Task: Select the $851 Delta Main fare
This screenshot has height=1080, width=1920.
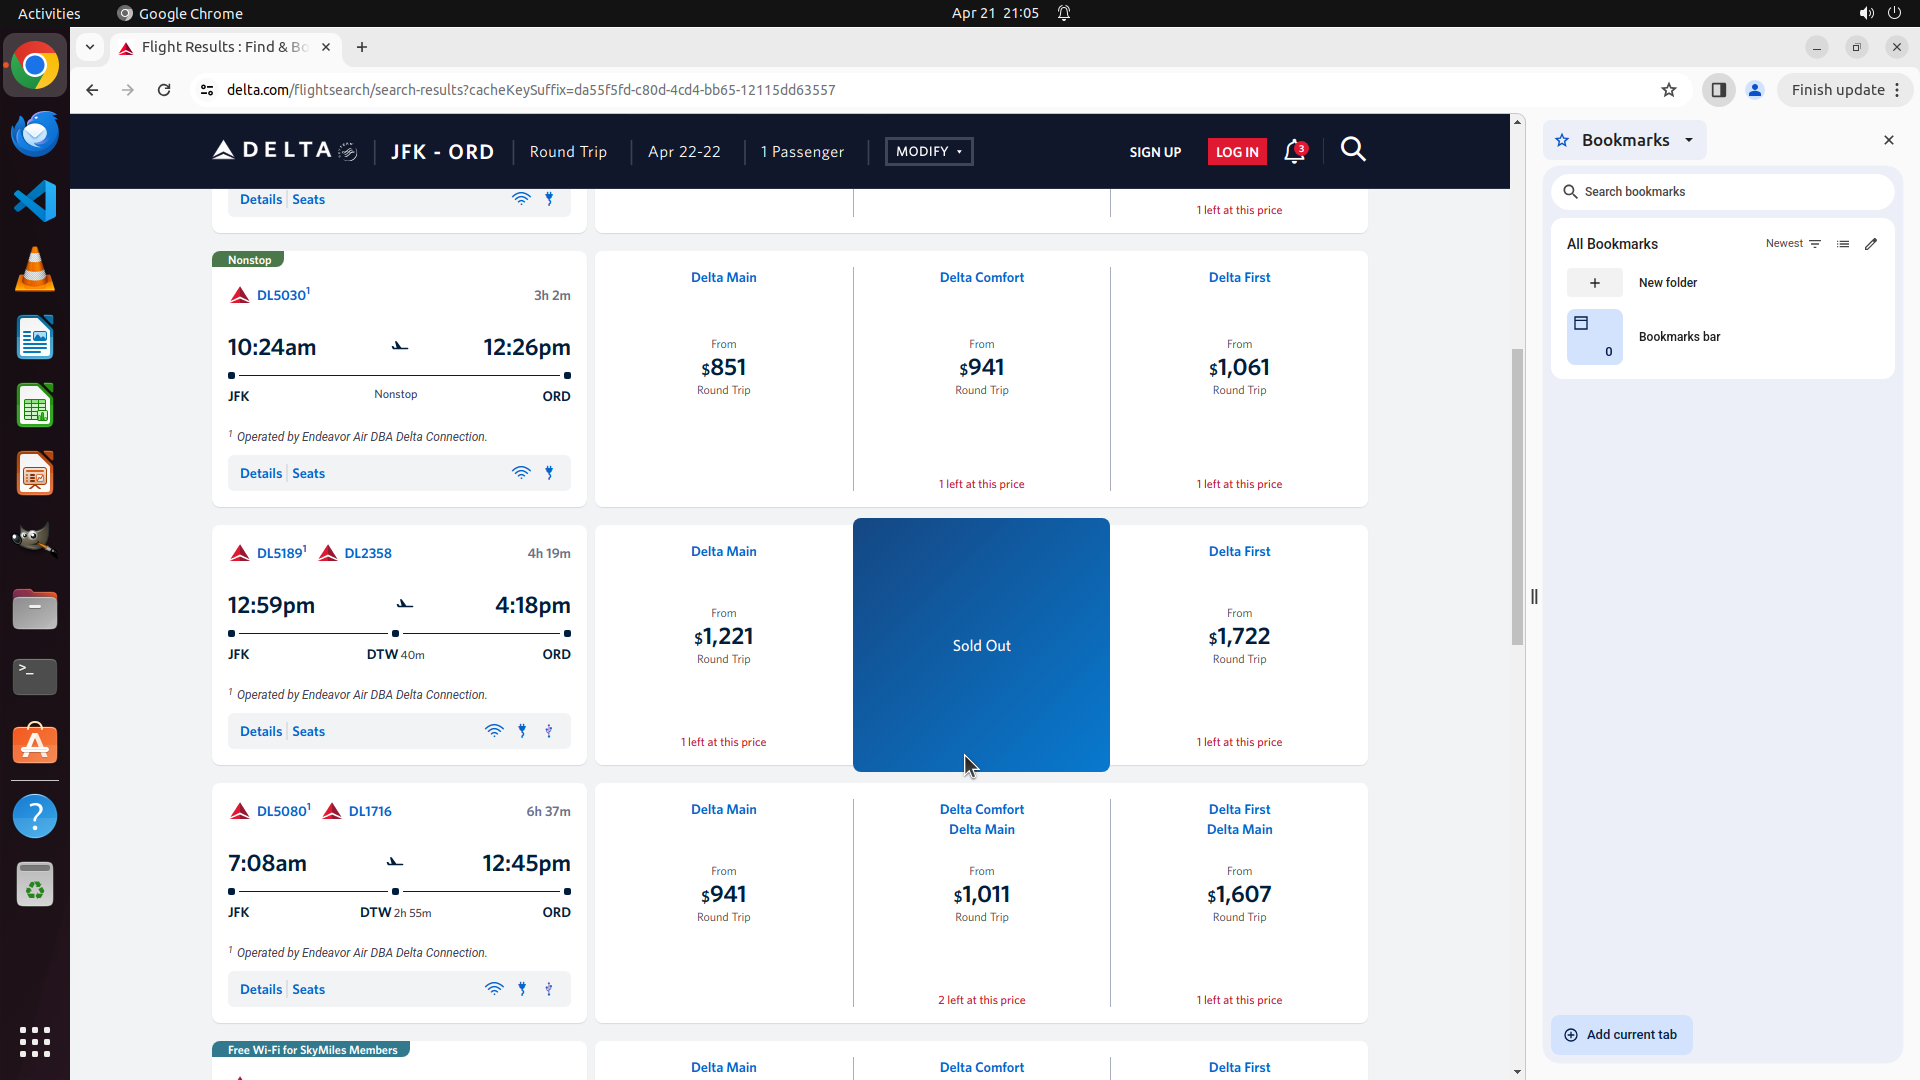Action: pyautogui.click(x=724, y=368)
